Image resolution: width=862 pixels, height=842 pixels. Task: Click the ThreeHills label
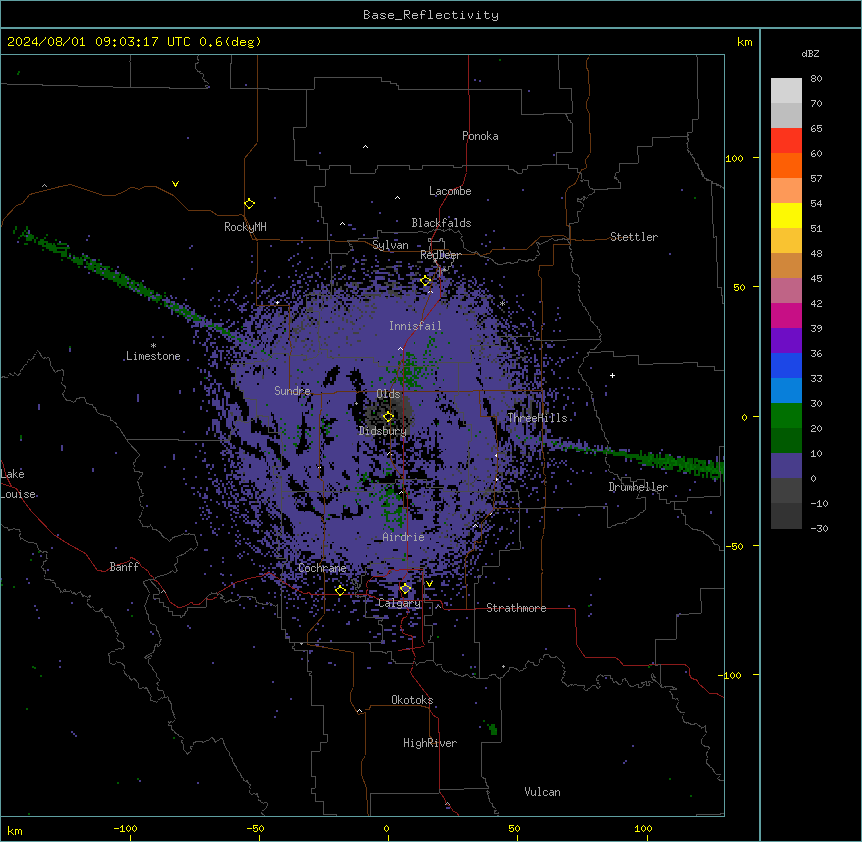[x=537, y=418]
